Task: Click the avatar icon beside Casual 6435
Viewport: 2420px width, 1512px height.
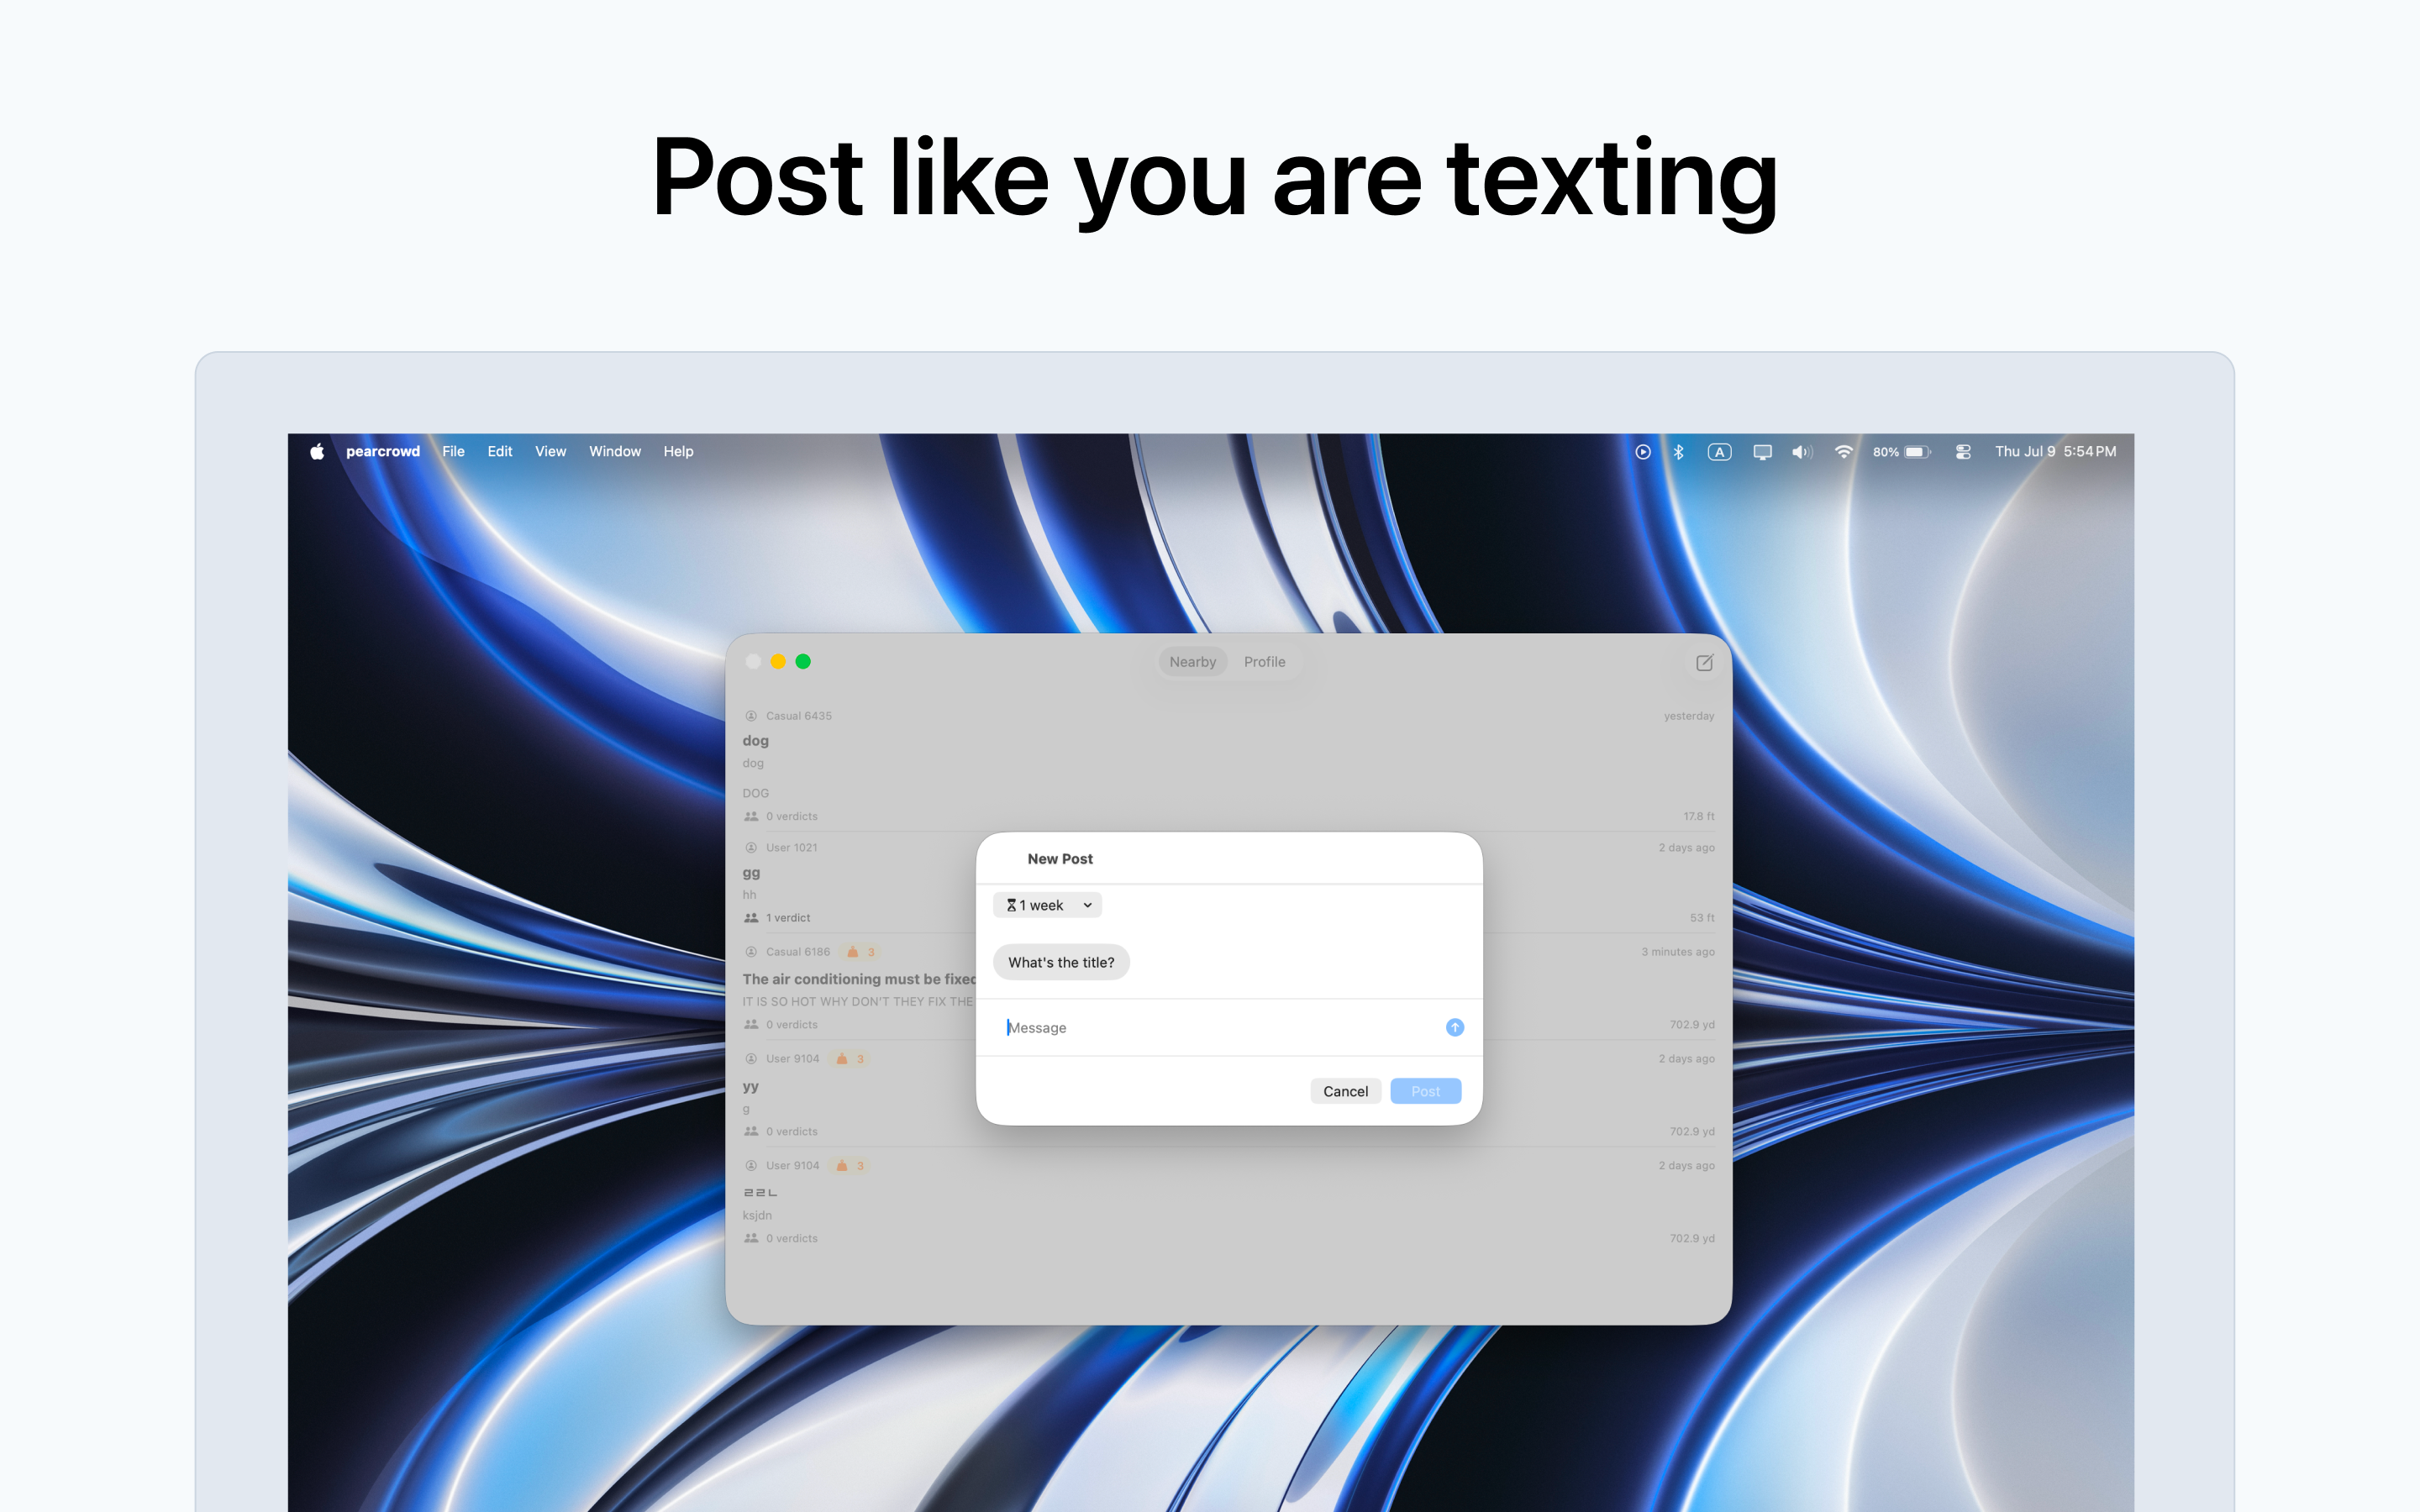Action: 751,716
